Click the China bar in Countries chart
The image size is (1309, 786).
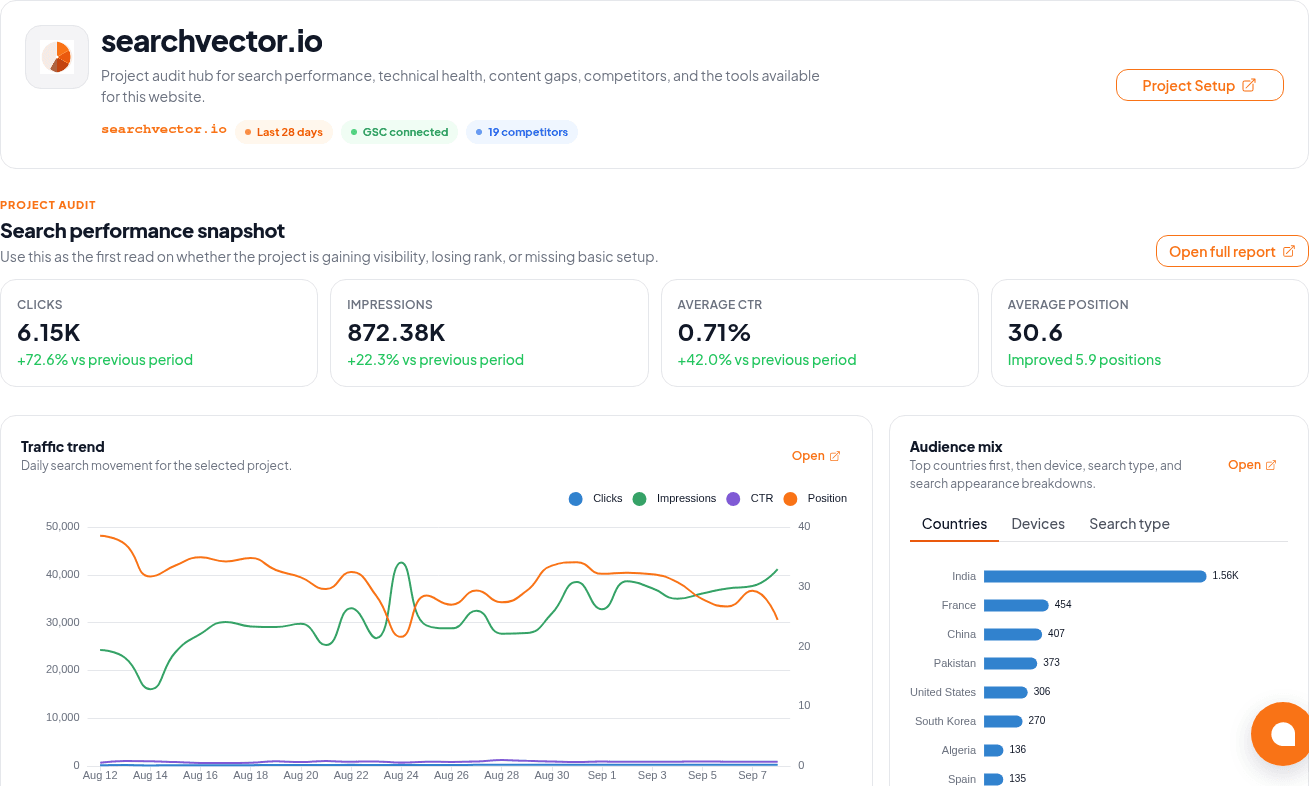(x=1013, y=634)
